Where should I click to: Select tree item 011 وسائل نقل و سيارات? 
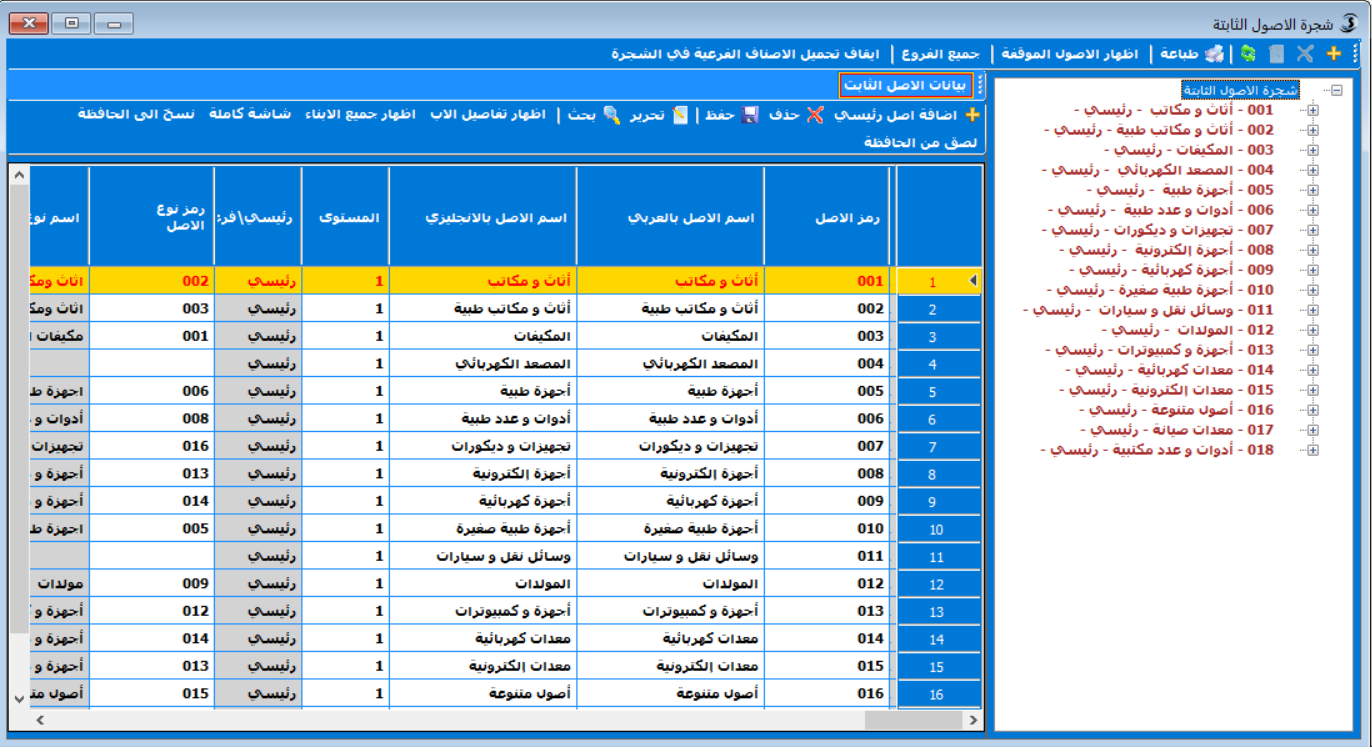click(x=1148, y=310)
